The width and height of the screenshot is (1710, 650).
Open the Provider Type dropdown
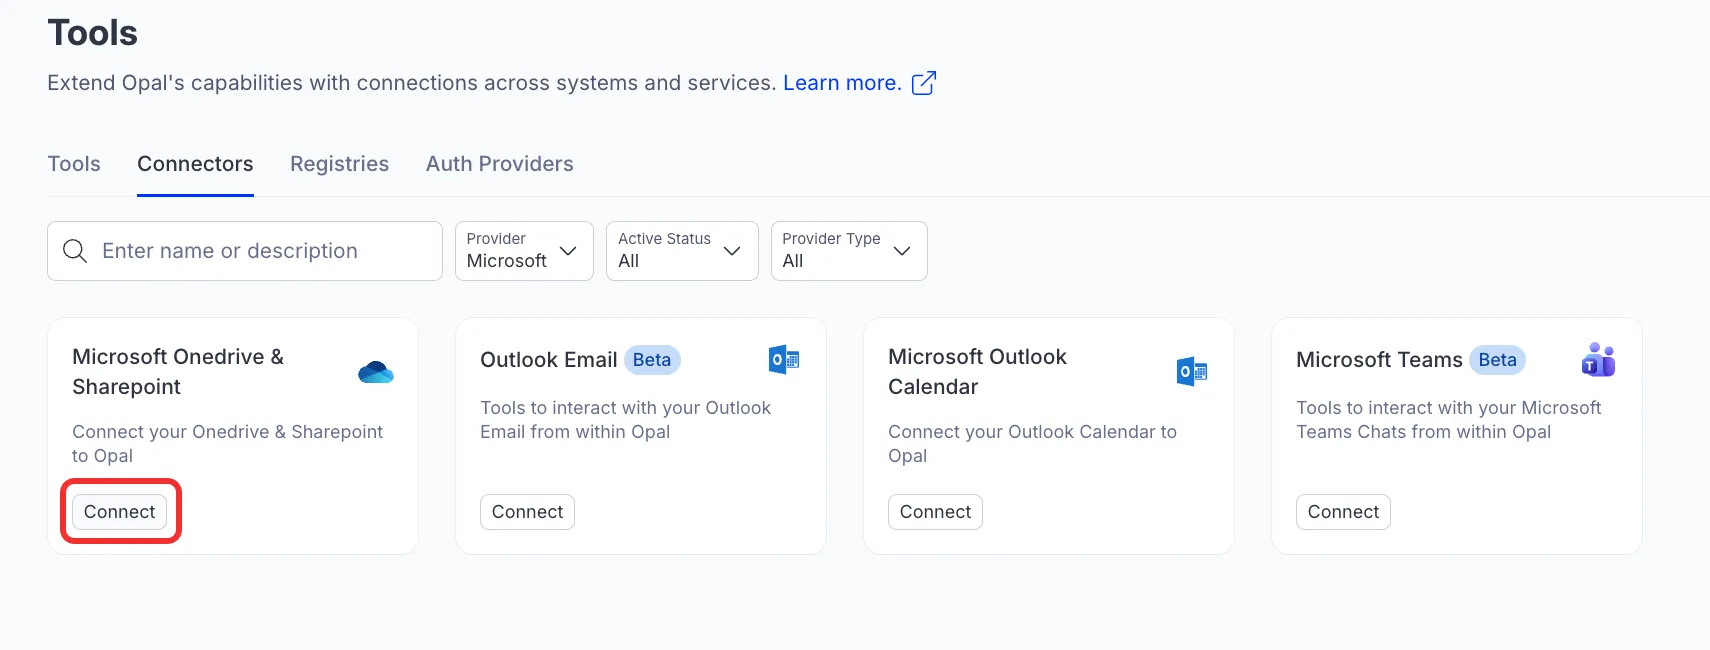849,251
